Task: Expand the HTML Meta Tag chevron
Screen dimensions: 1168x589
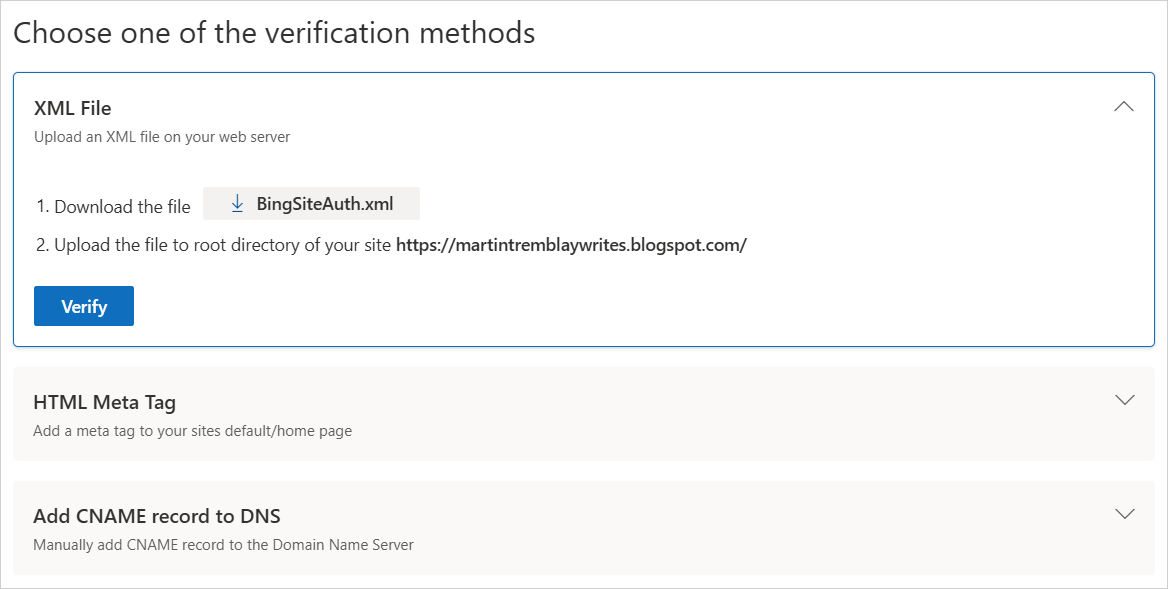Action: tap(1124, 400)
